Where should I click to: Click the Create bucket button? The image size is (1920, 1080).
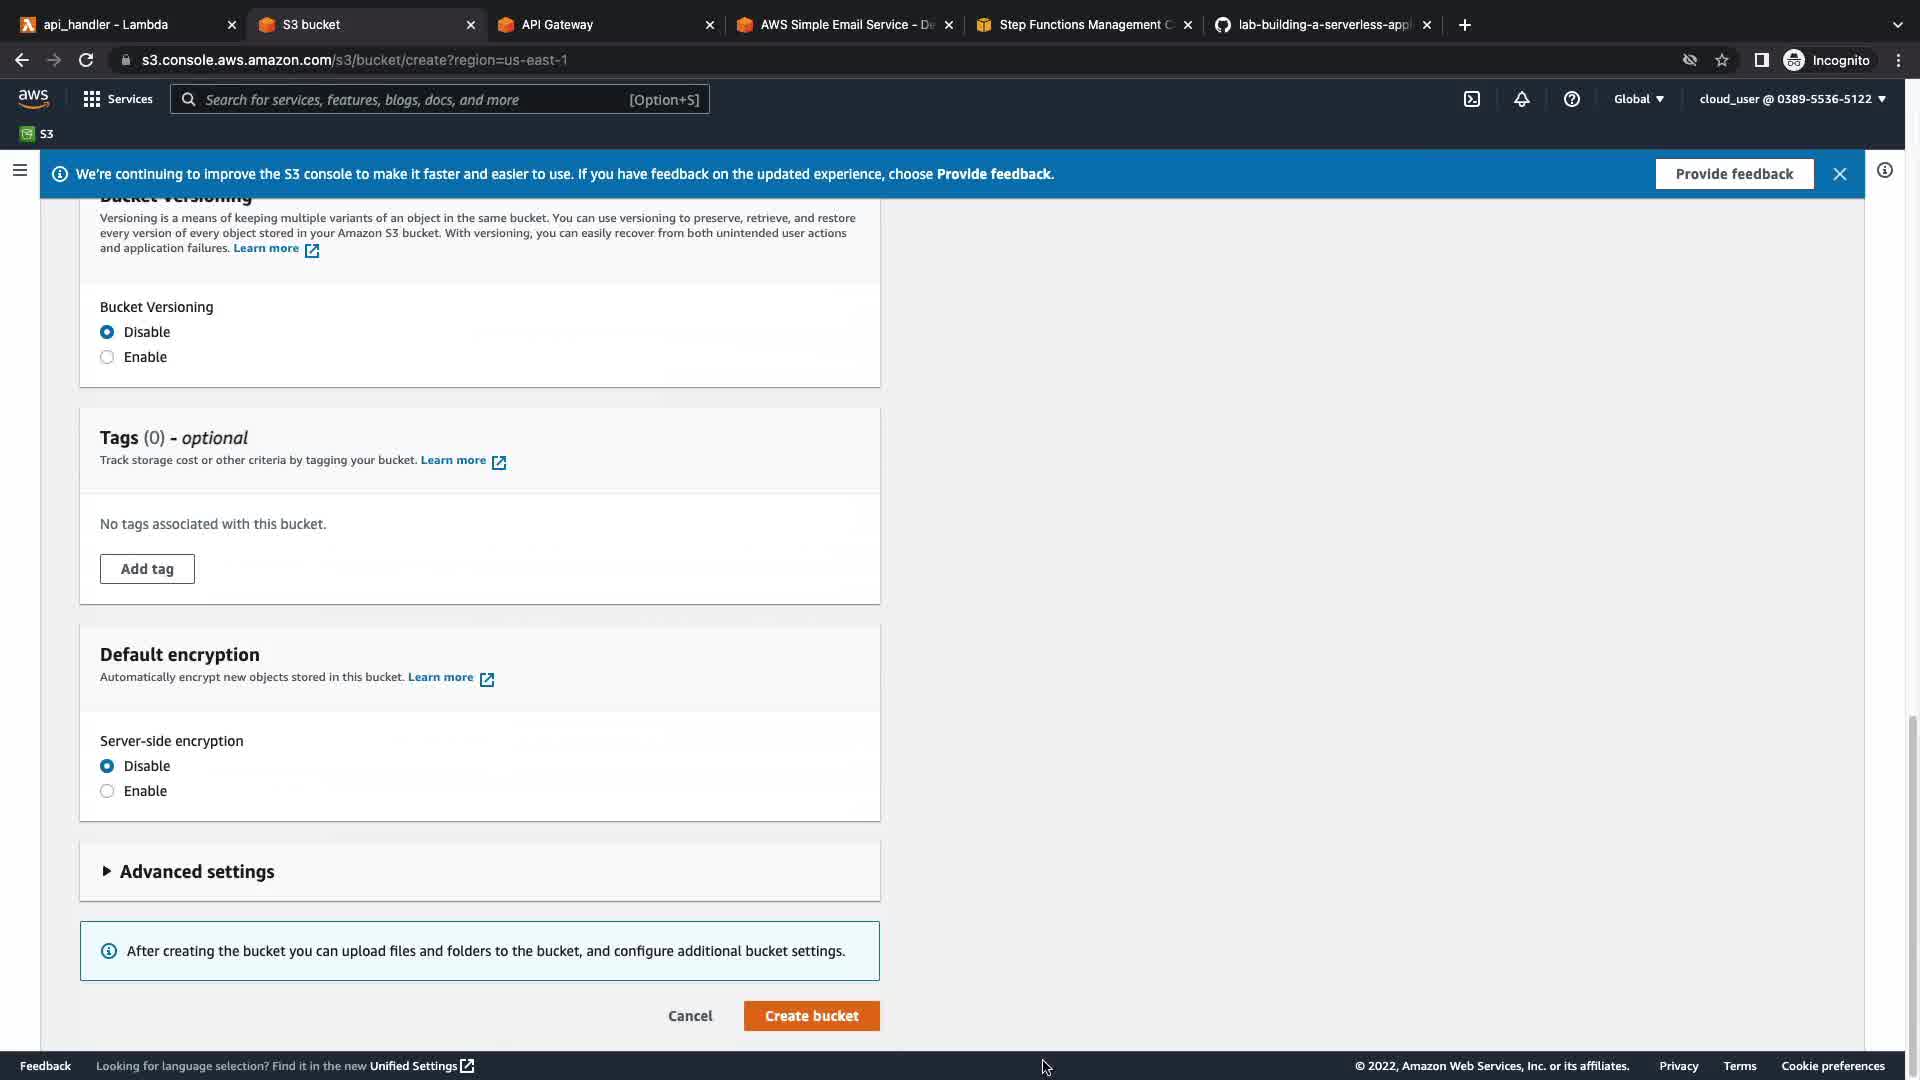pyautogui.click(x=811, y=1016)
